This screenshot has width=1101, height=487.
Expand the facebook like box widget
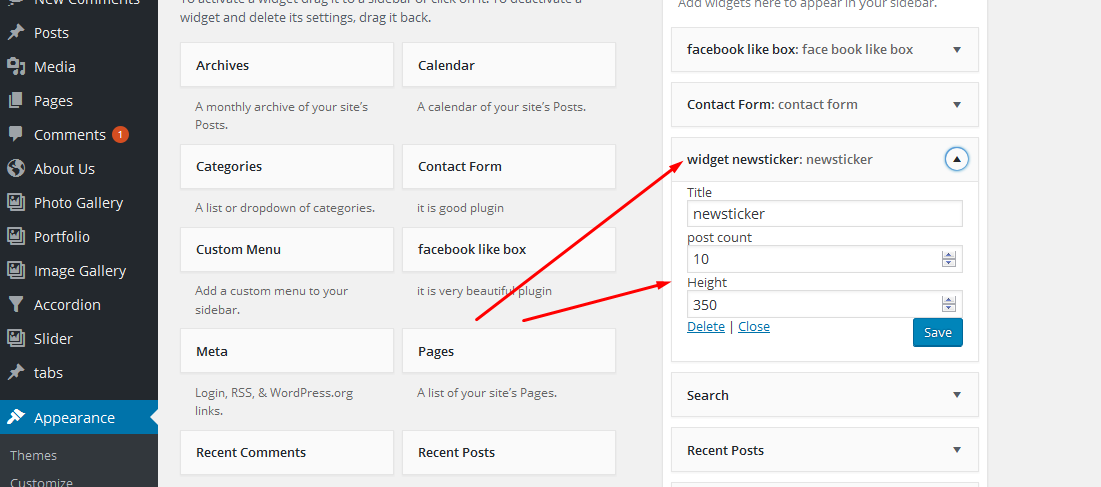(956, 50)
